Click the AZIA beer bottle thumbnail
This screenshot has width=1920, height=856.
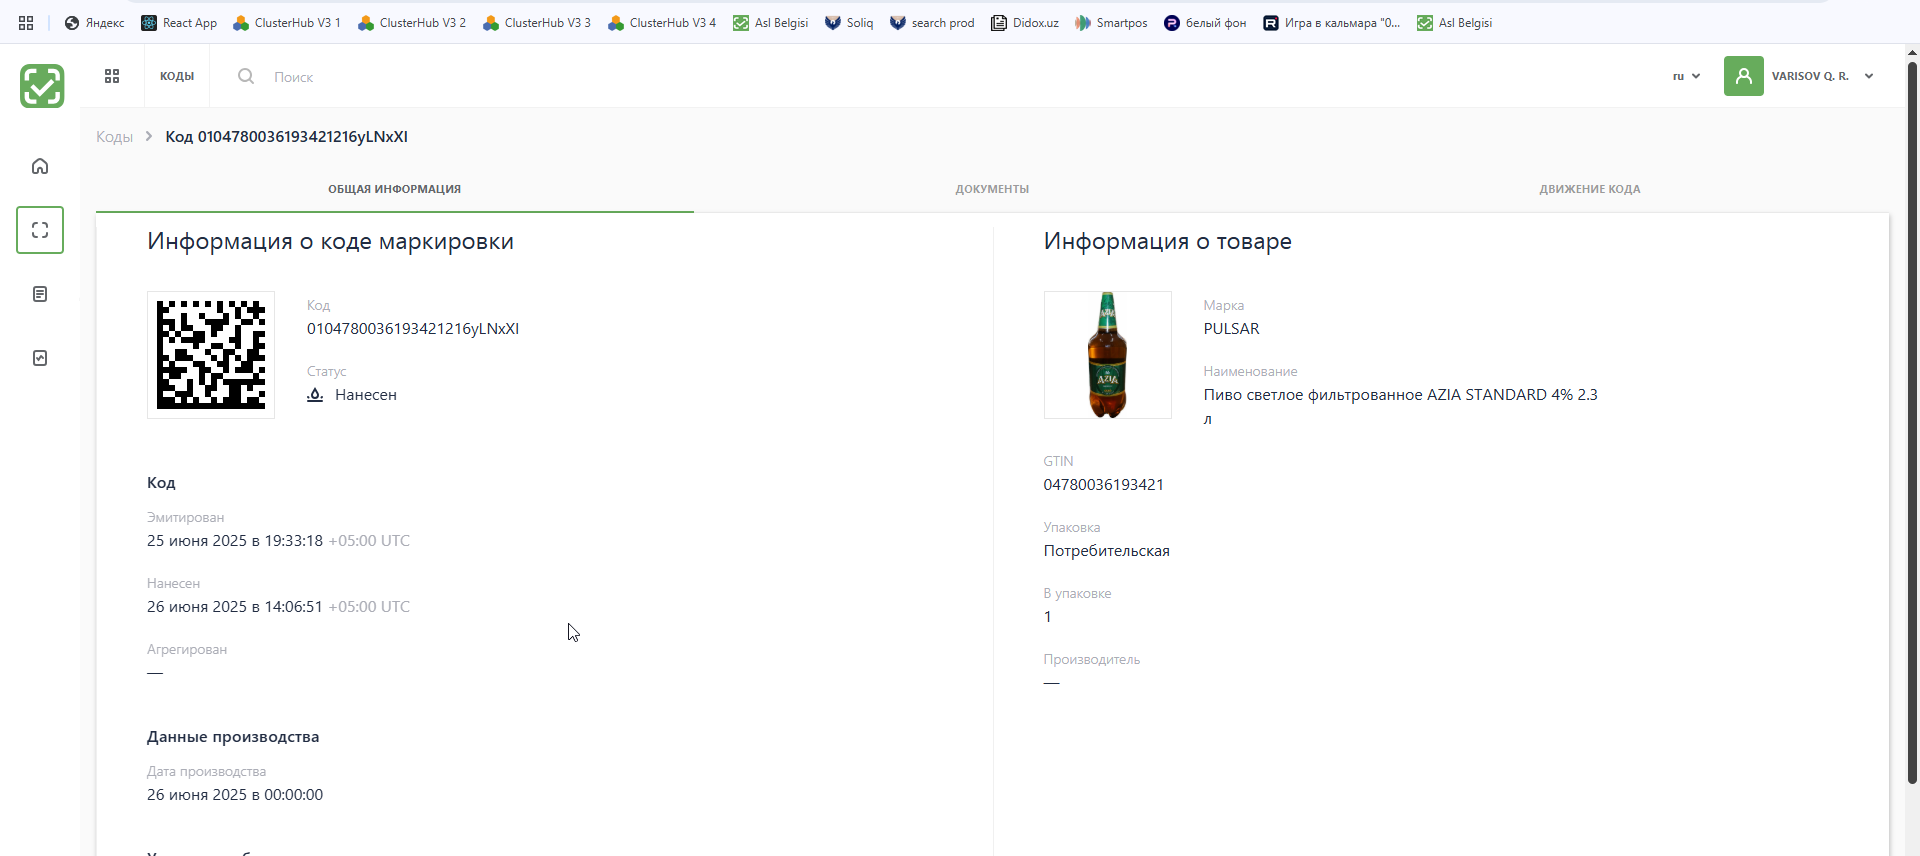pyautogui.click(x=1108, y=355)
